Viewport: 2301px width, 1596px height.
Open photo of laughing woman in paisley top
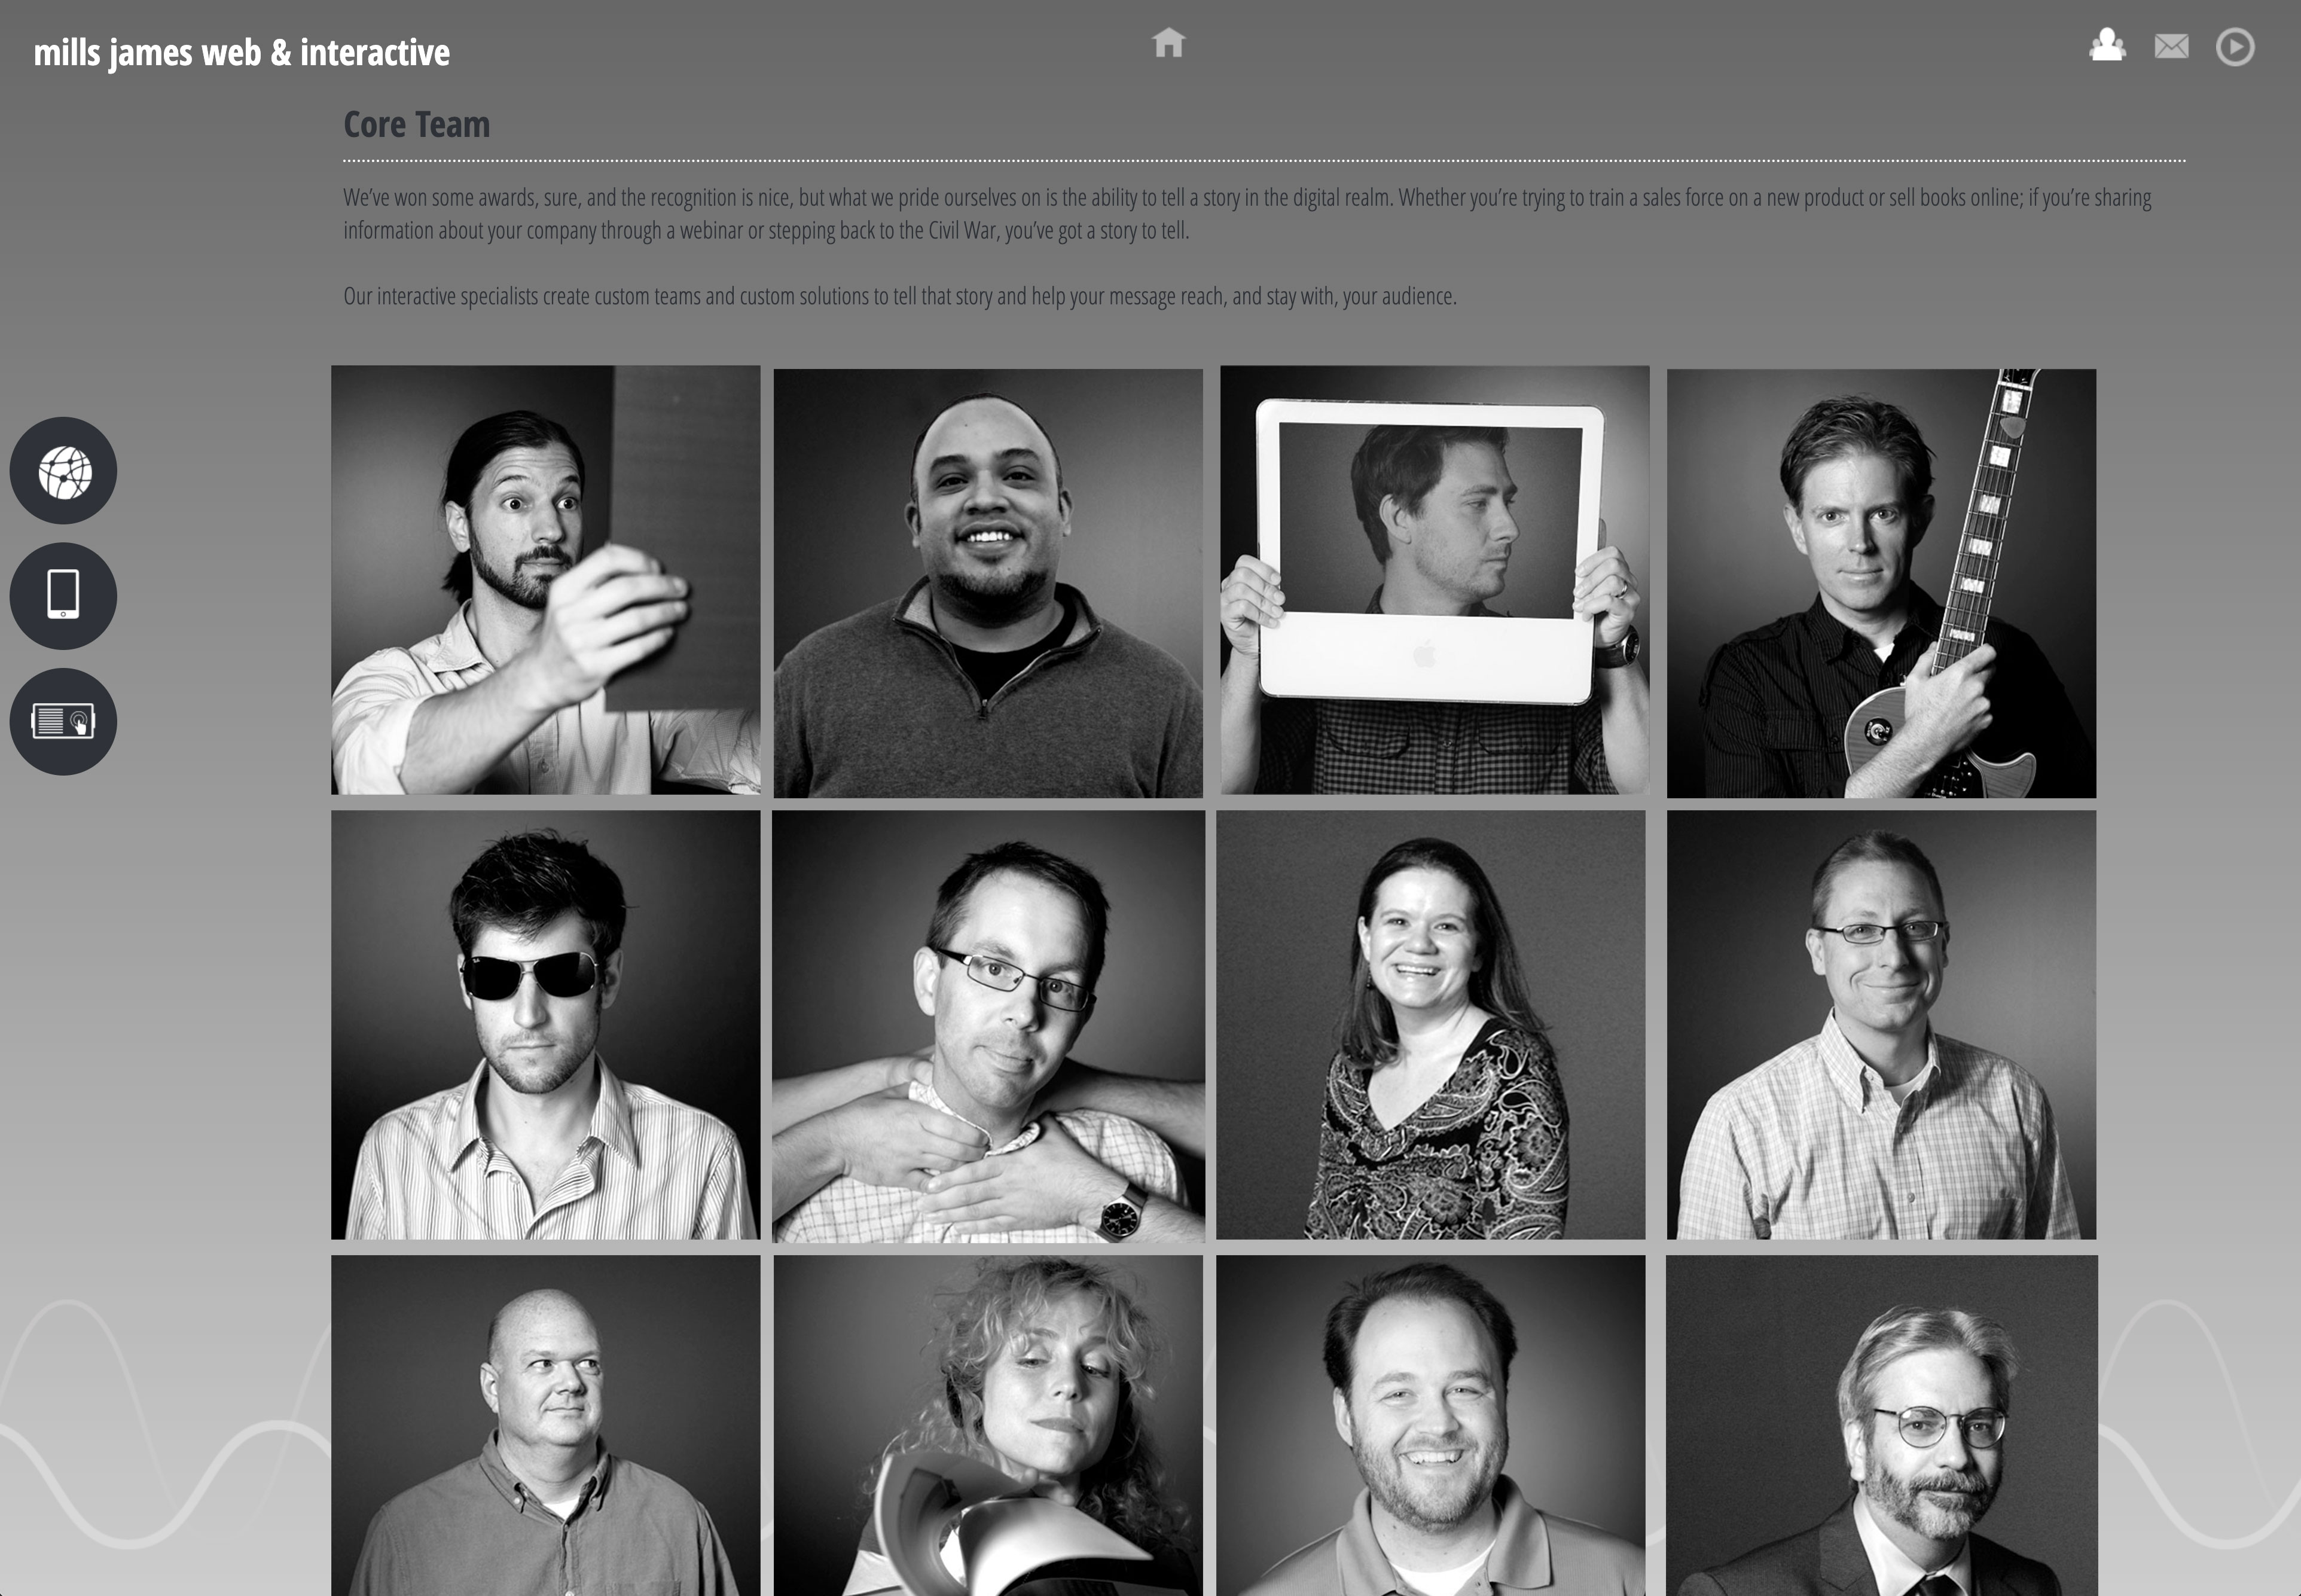(1430, 1025)
